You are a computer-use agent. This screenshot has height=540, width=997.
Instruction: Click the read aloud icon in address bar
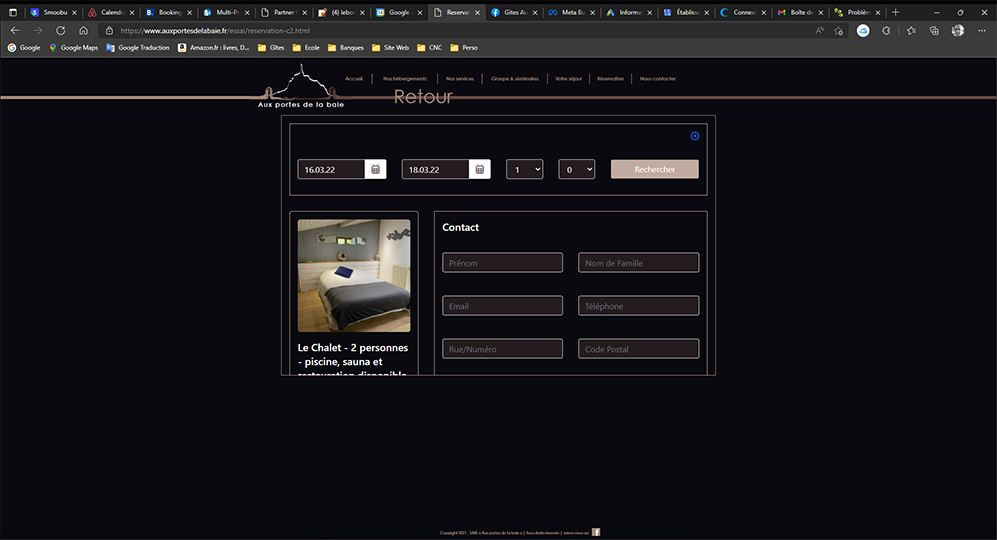(820, 31)
